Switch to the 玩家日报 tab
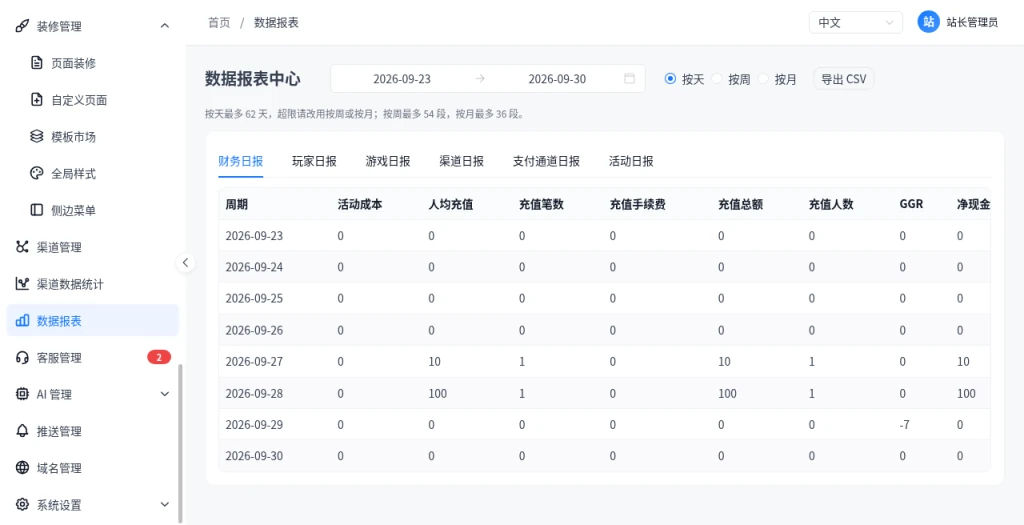 tap(314, 161)
